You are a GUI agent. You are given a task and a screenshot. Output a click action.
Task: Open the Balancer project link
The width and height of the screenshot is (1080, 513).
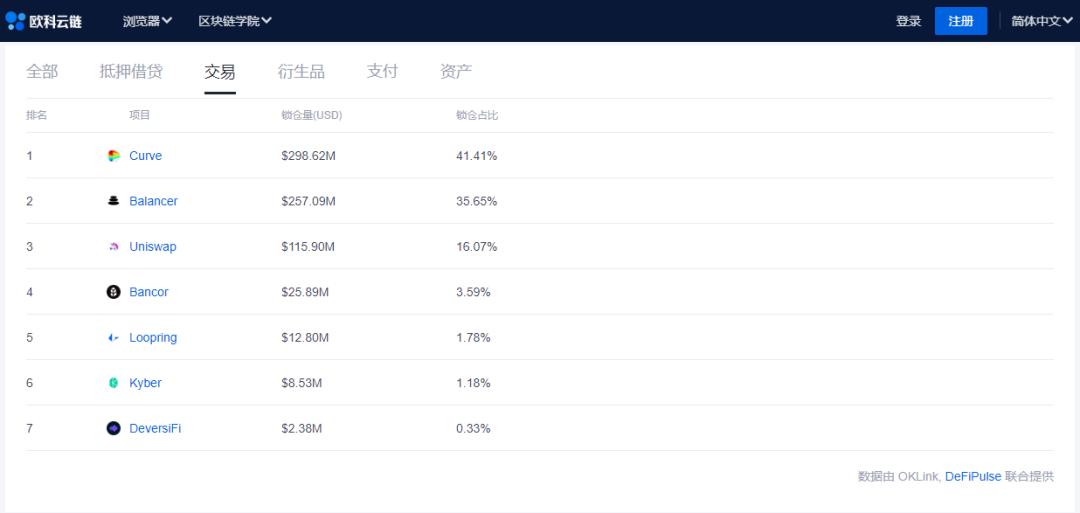tap(154, 201)
